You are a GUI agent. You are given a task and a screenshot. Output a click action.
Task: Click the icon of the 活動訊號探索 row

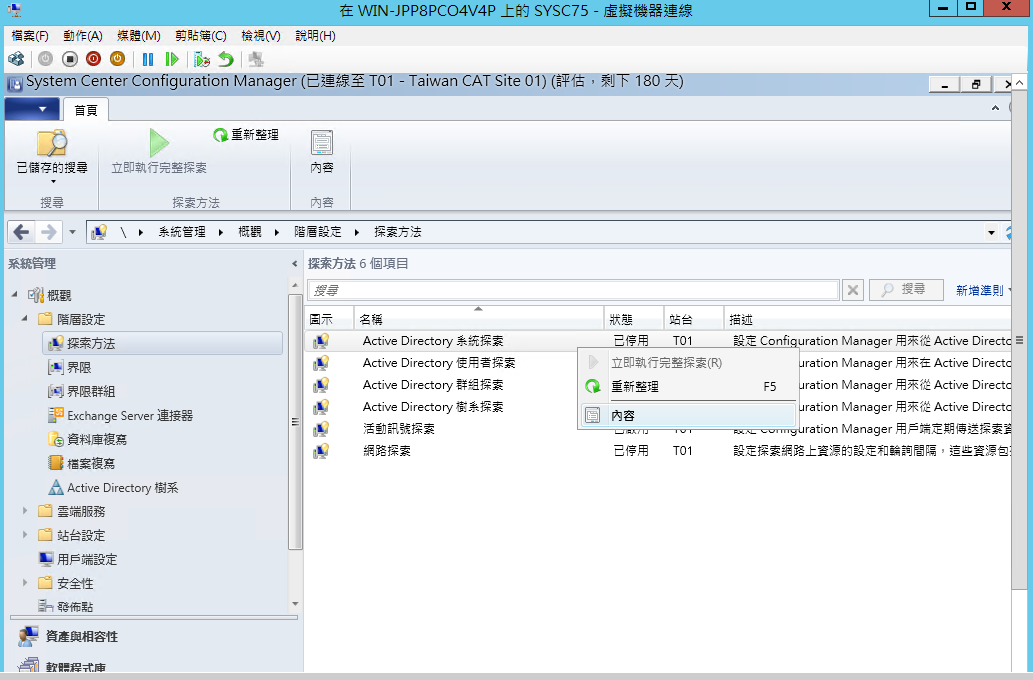click(321, 429)
